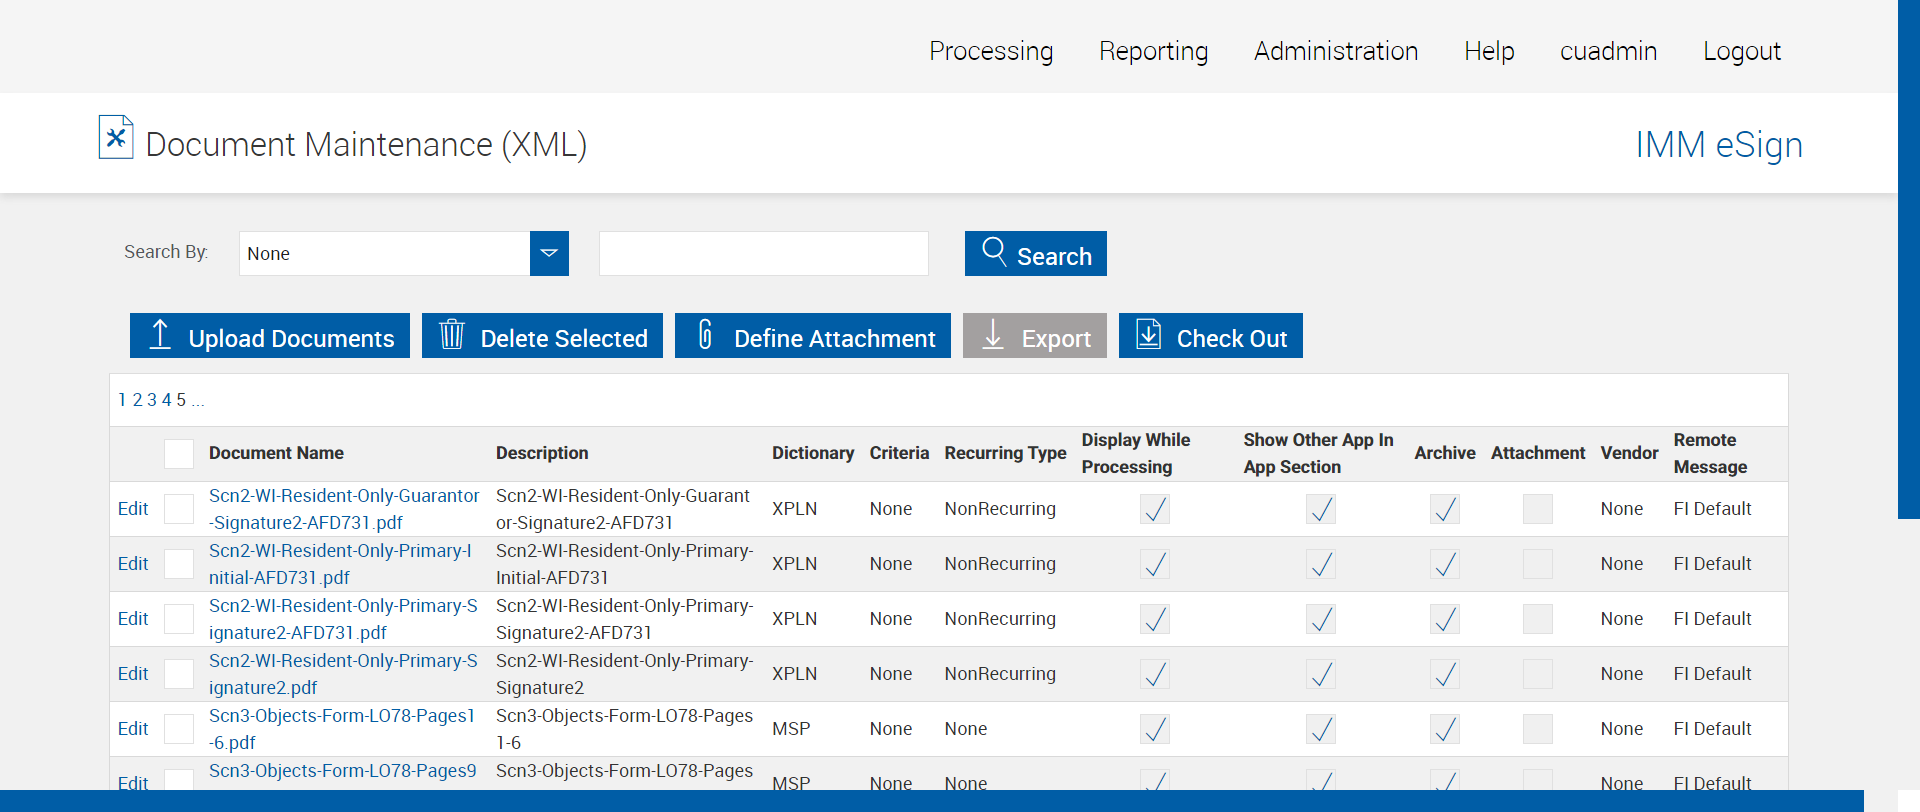Image resolution: width=1920 pixels, height=812 pixels.
Task: Click the Document Maintenance XML page icon
Action: [116, 138]
